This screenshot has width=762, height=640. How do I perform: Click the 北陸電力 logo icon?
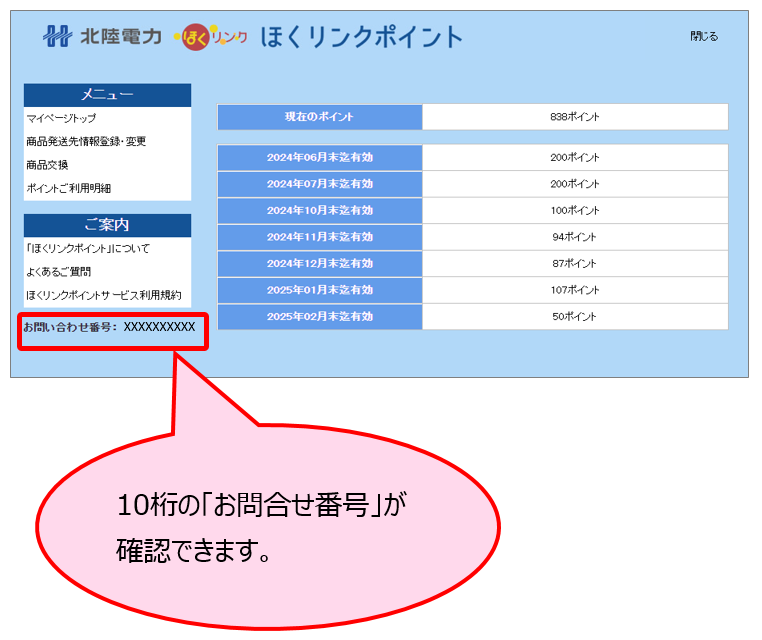click(57, 36)
